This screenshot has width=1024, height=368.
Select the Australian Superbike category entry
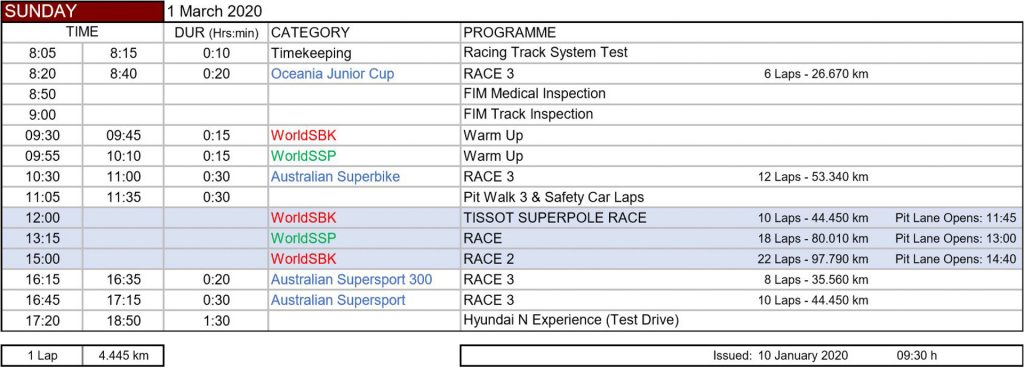click(335, 177)
